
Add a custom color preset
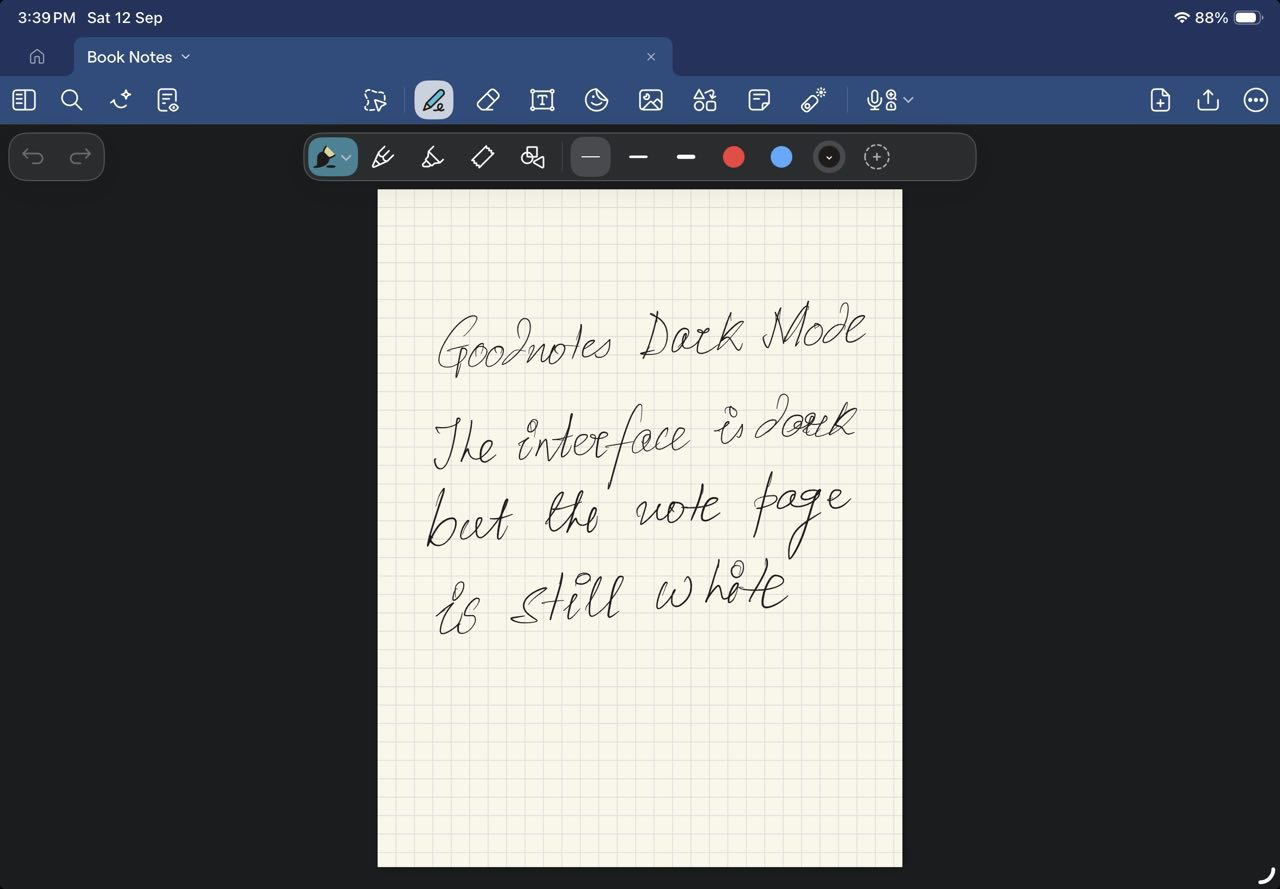click(877, 157)
